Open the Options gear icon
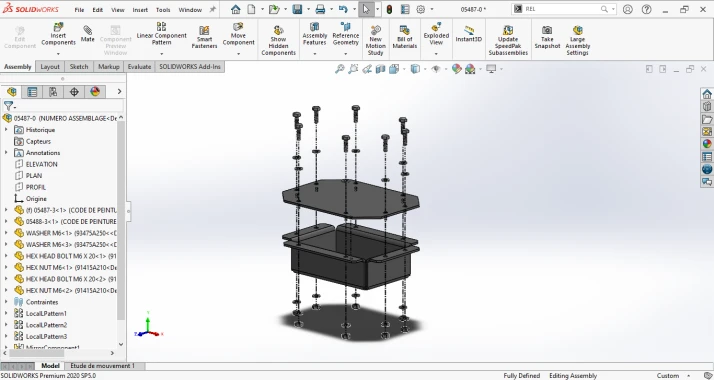The image size is (714, 380). (x=421, y=9)
